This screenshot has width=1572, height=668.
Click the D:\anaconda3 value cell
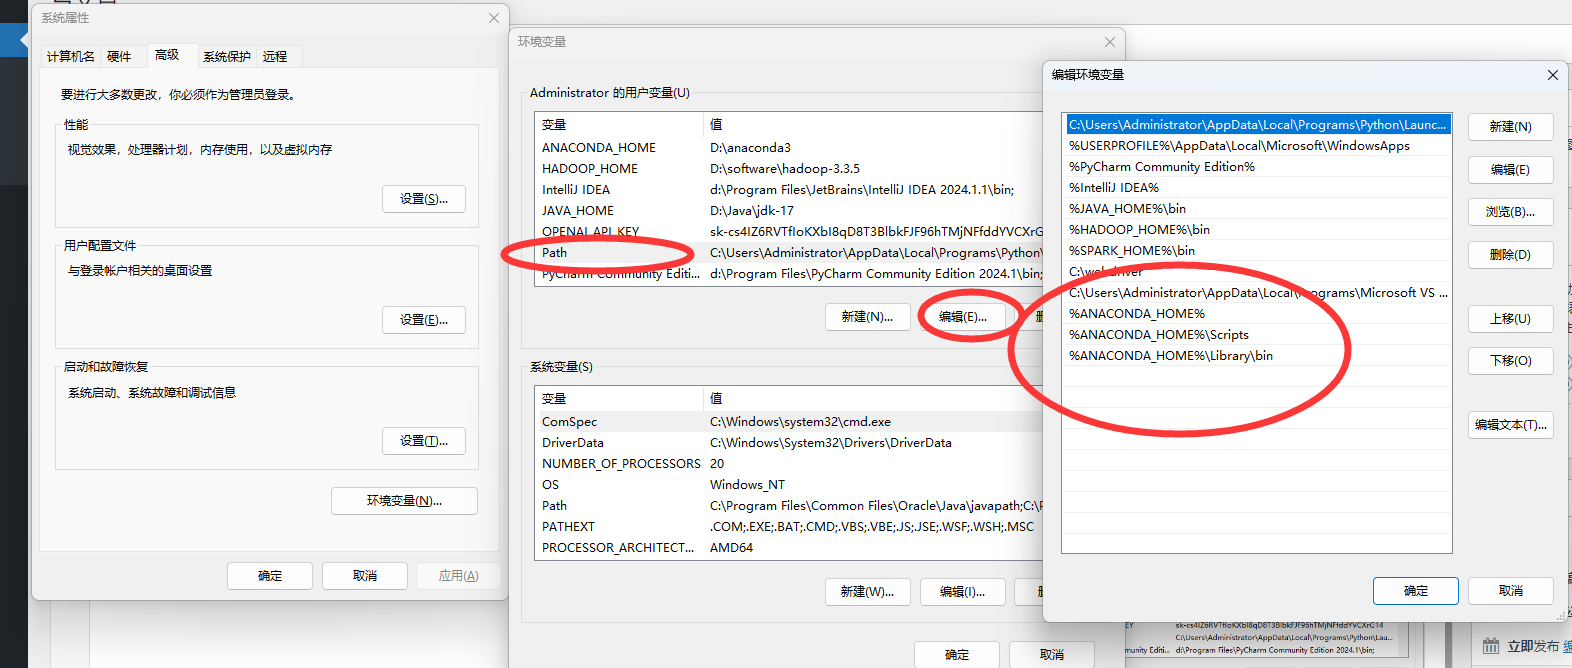pos(750,148)
